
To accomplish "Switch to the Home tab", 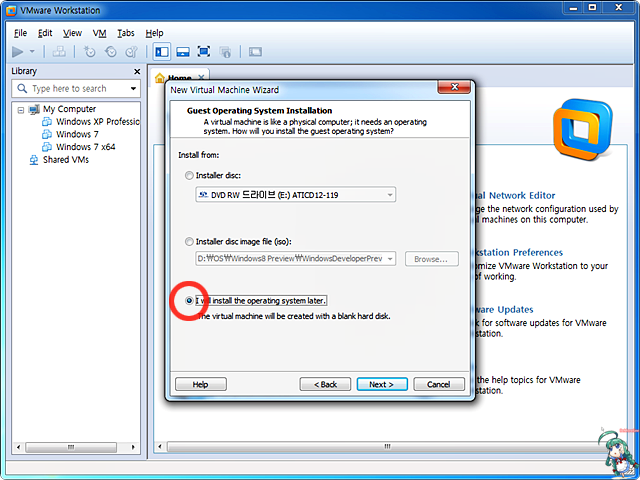I will 180,78.
